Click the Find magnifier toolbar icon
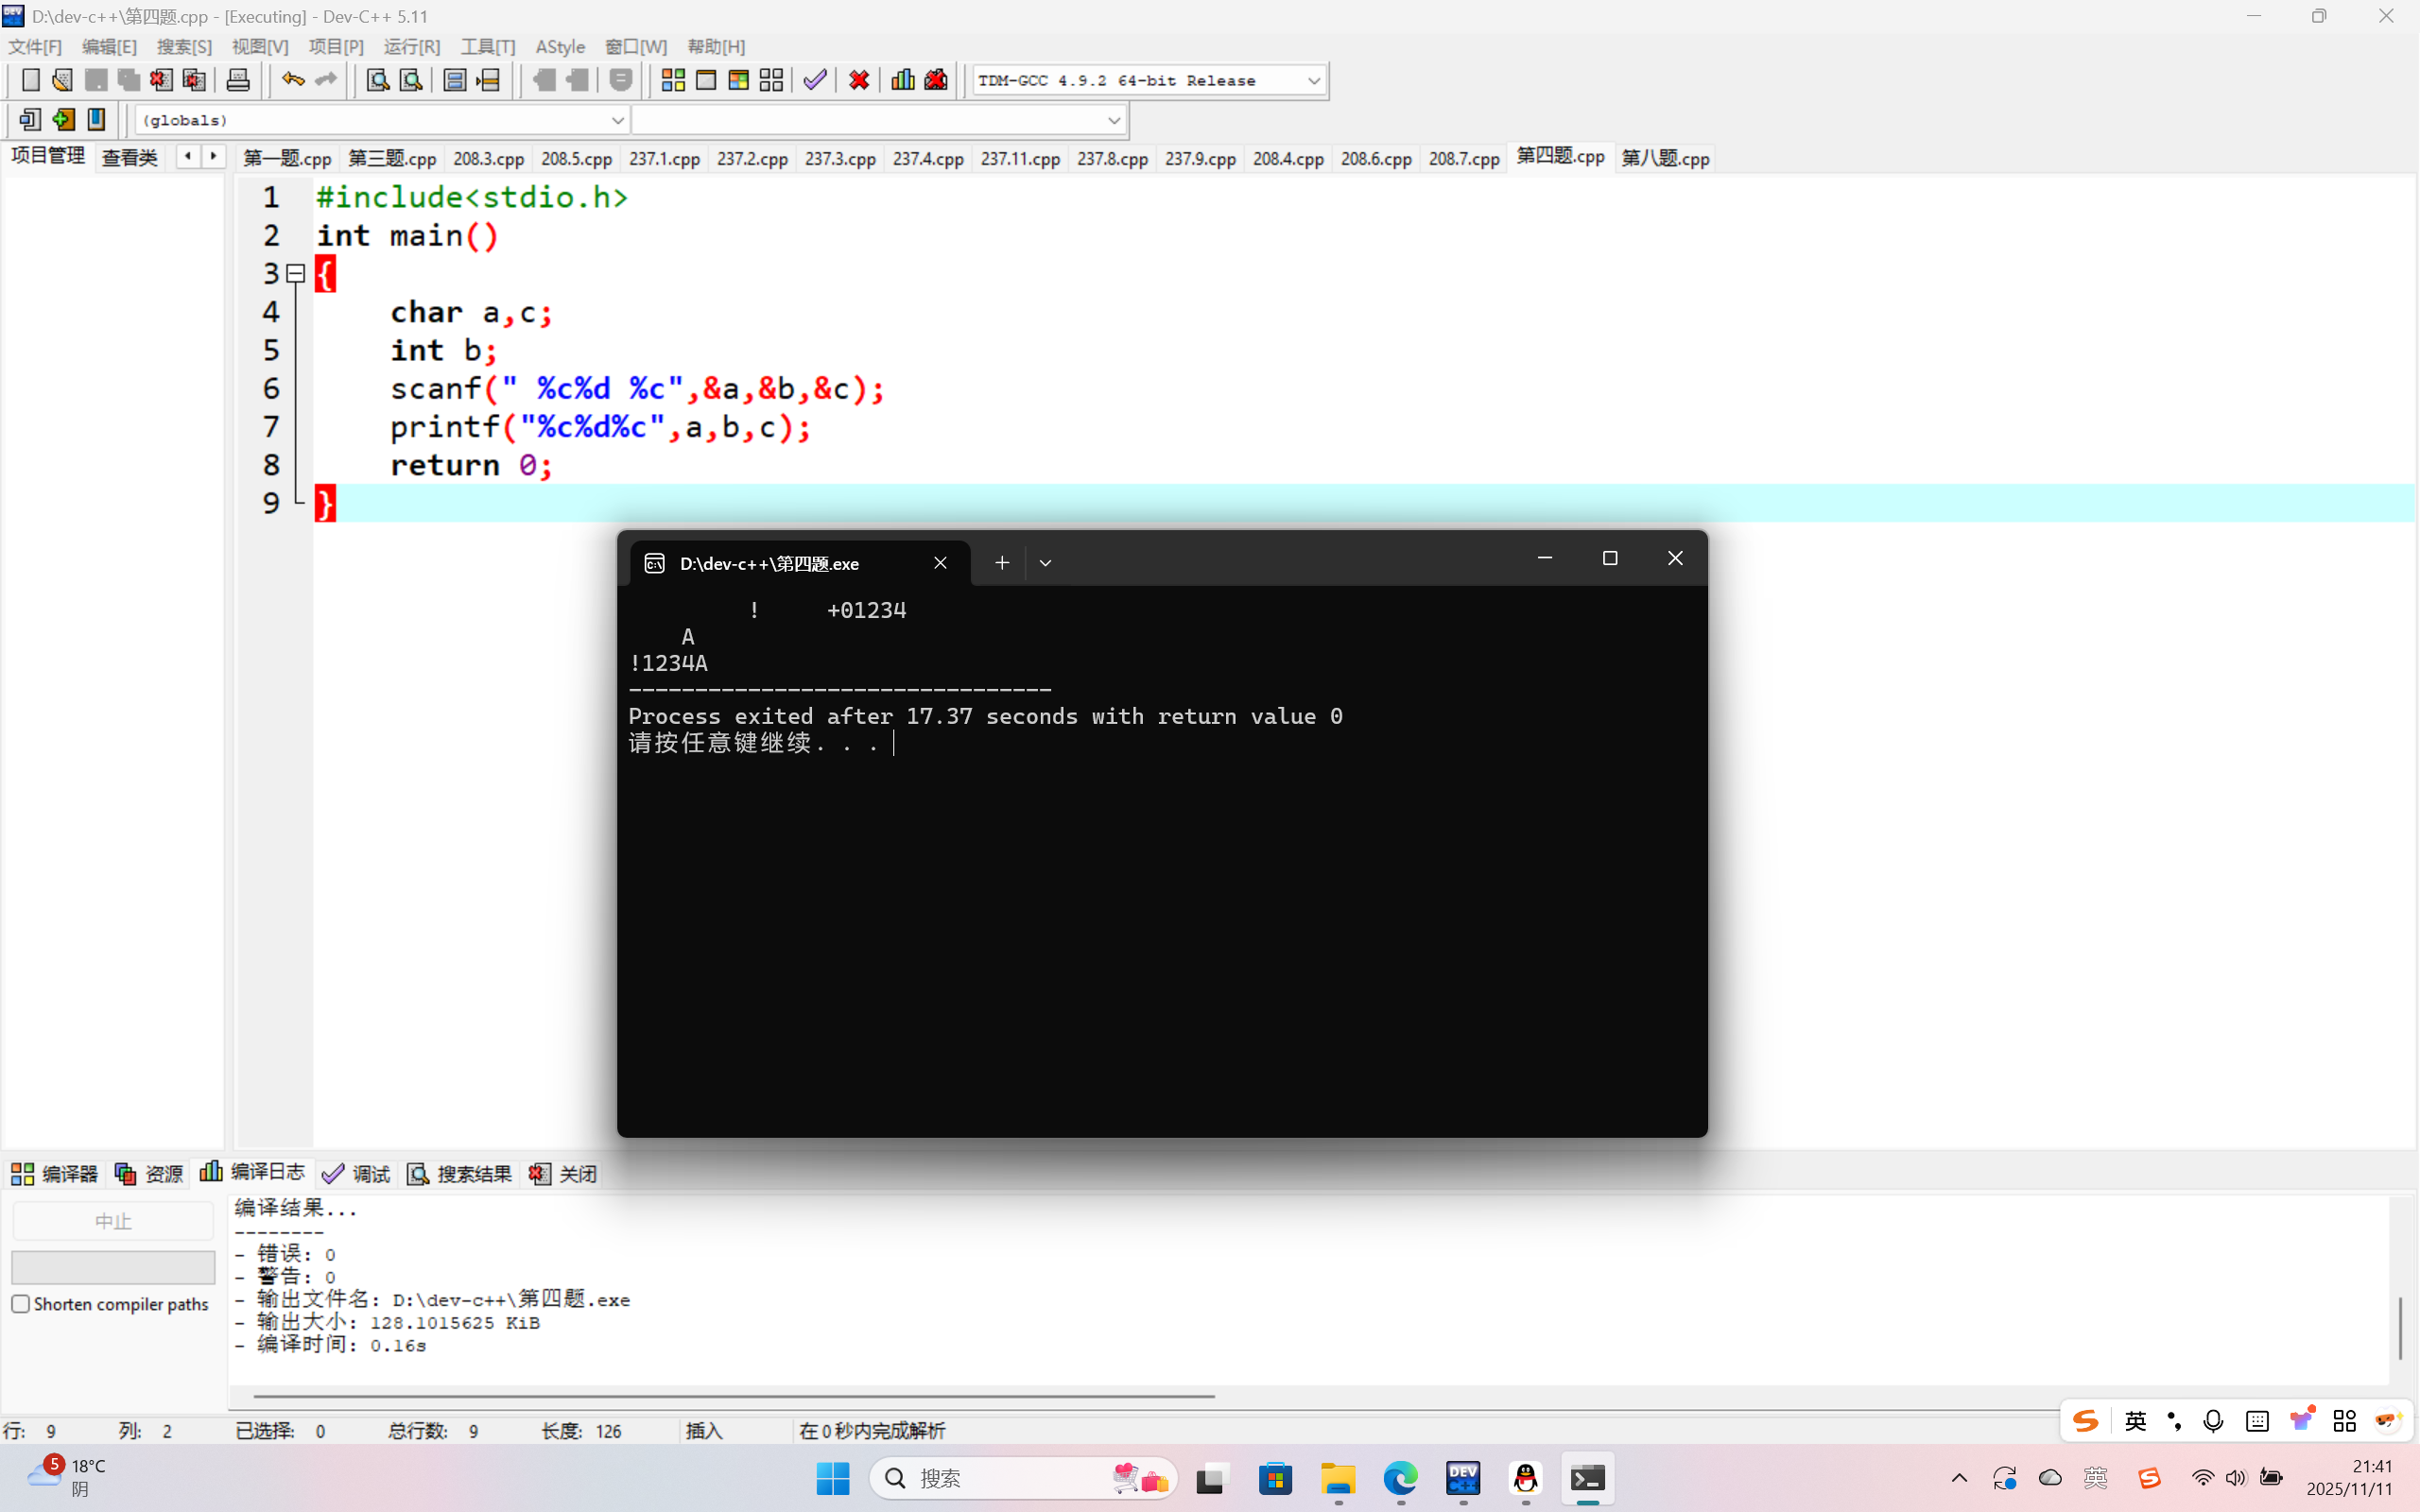The width and height of the screenshot is (2420, 1512). tap(377, 80)
